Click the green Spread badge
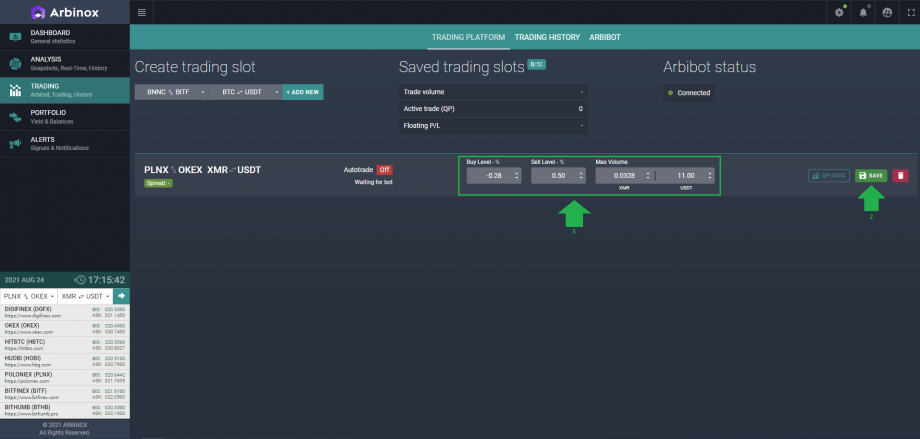The width and height of the screenshot is (920, 439). pyautogui.click(x=158, y=183)
